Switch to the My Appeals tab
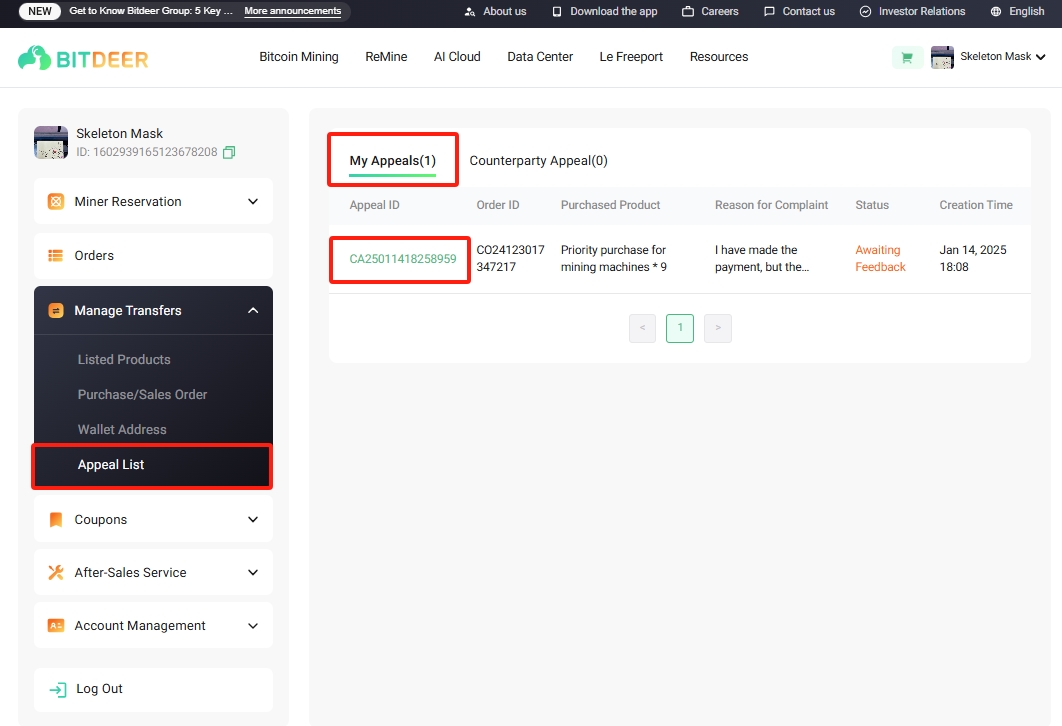 [393, 161]
